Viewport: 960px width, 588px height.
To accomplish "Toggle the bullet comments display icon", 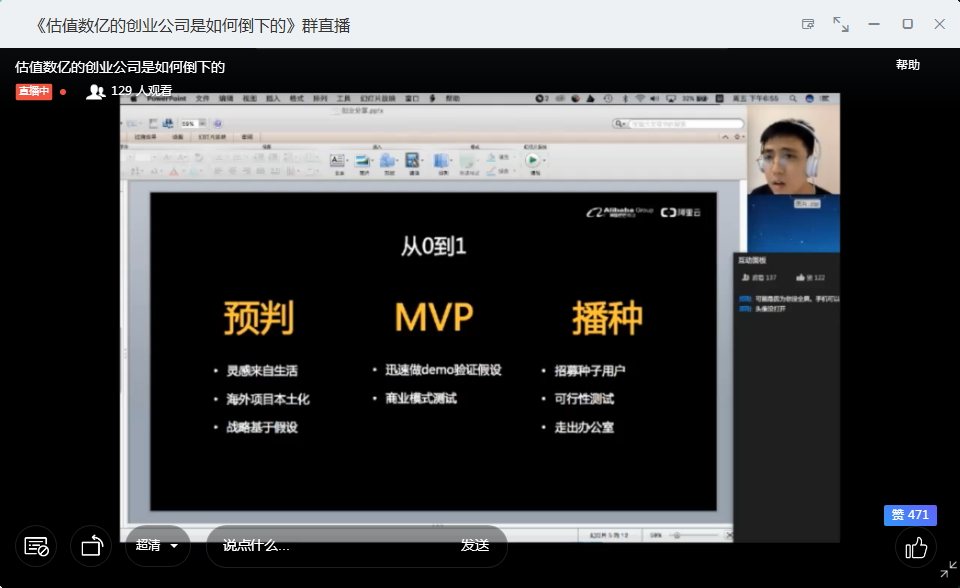I will tap(37, 546).
